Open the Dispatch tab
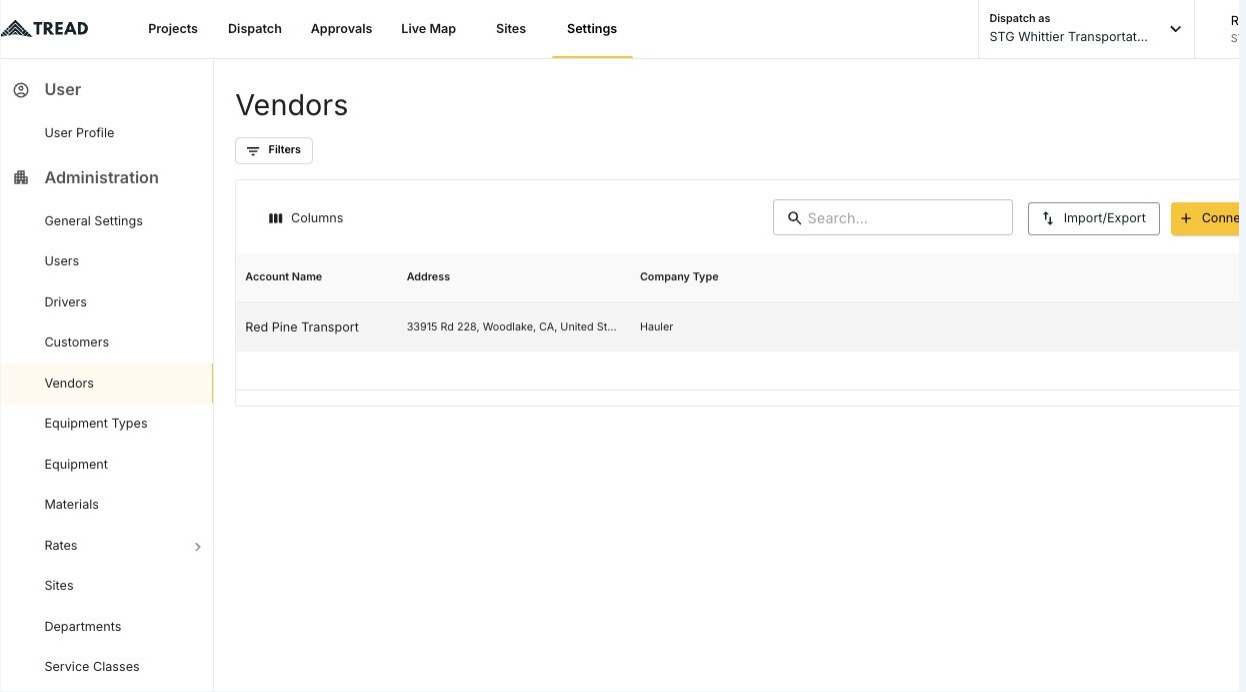The height and width of the screenshot is (692, 1246). [x=255, y=29]
